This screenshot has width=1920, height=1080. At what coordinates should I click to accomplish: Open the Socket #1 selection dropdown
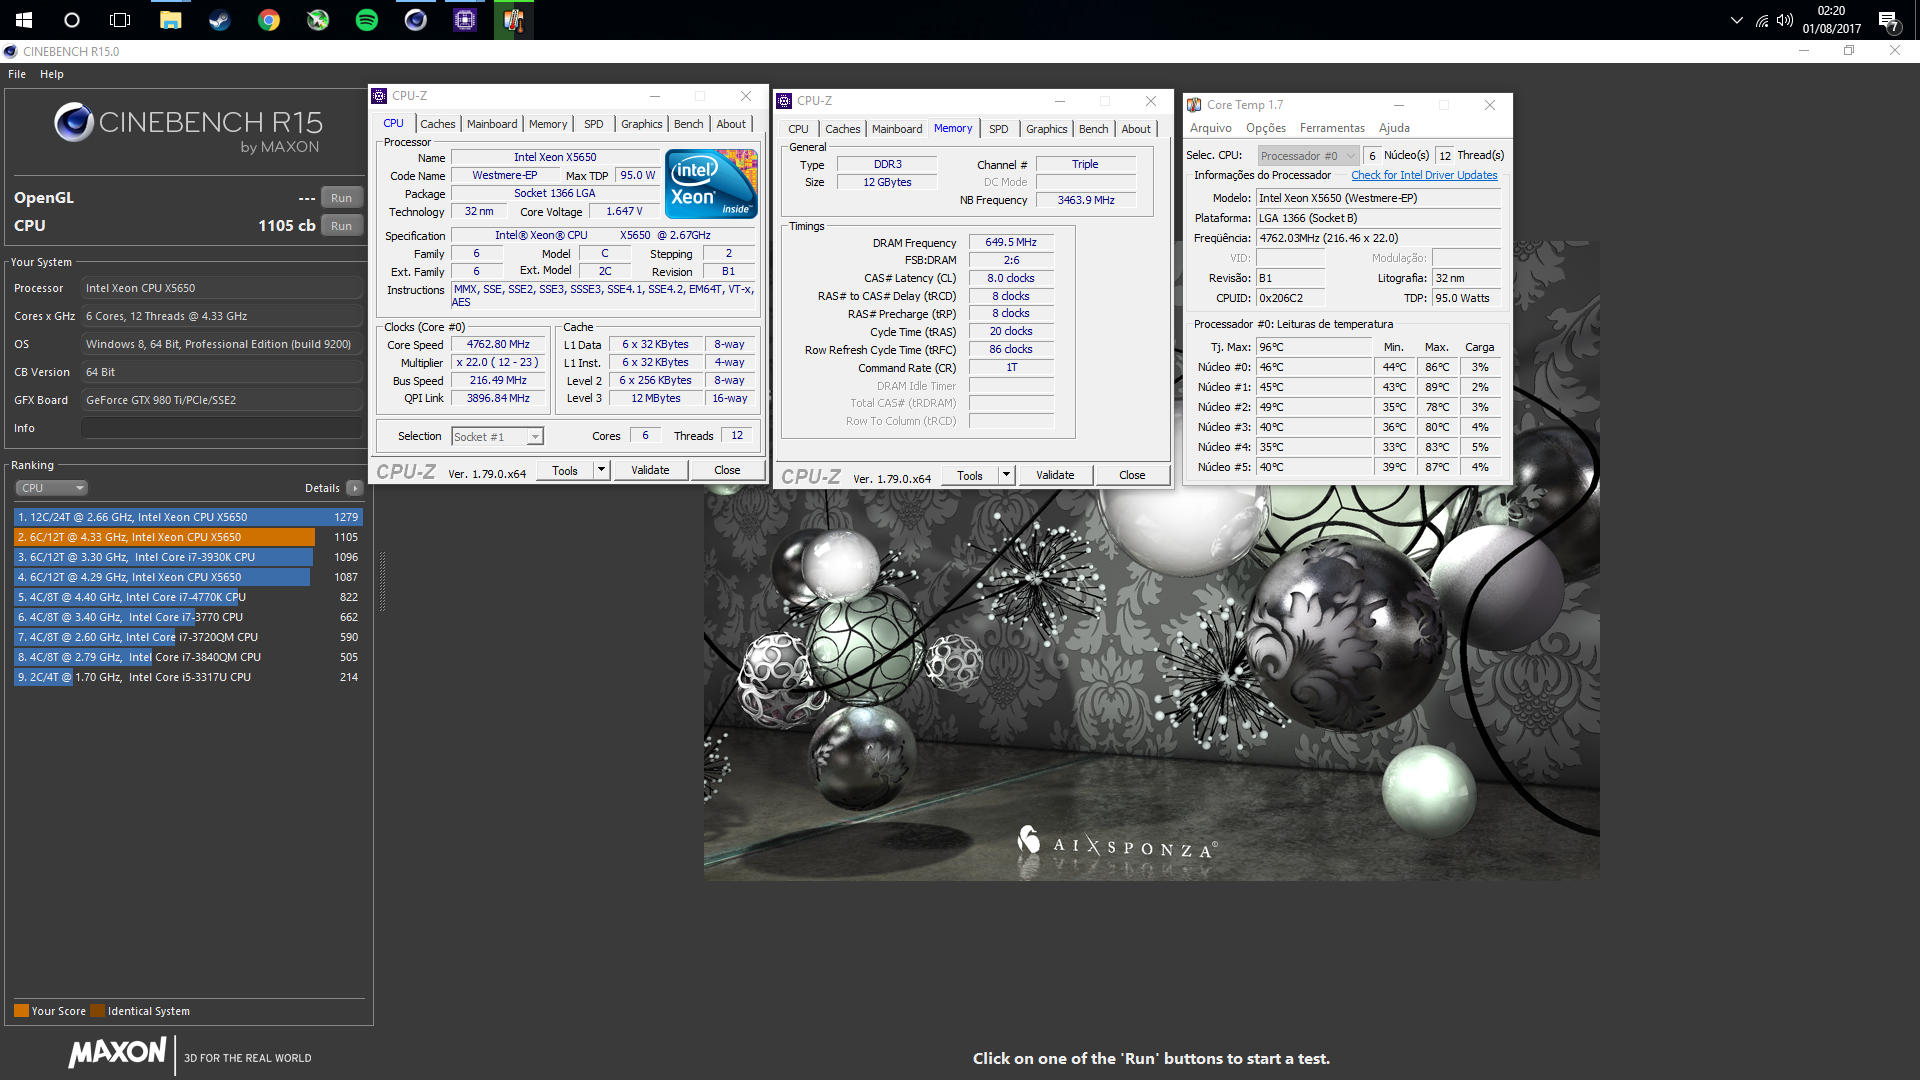(497, 436)
